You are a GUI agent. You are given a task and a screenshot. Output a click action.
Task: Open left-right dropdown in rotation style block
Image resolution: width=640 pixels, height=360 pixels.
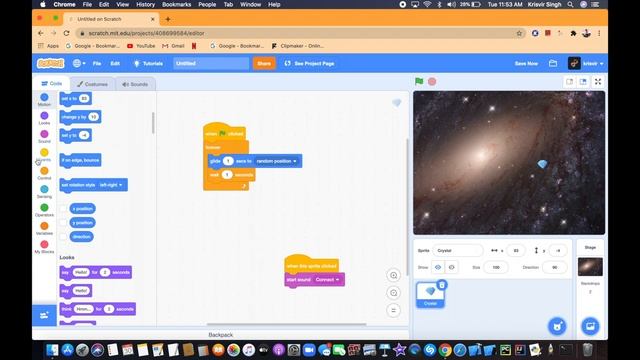[111, 185]
